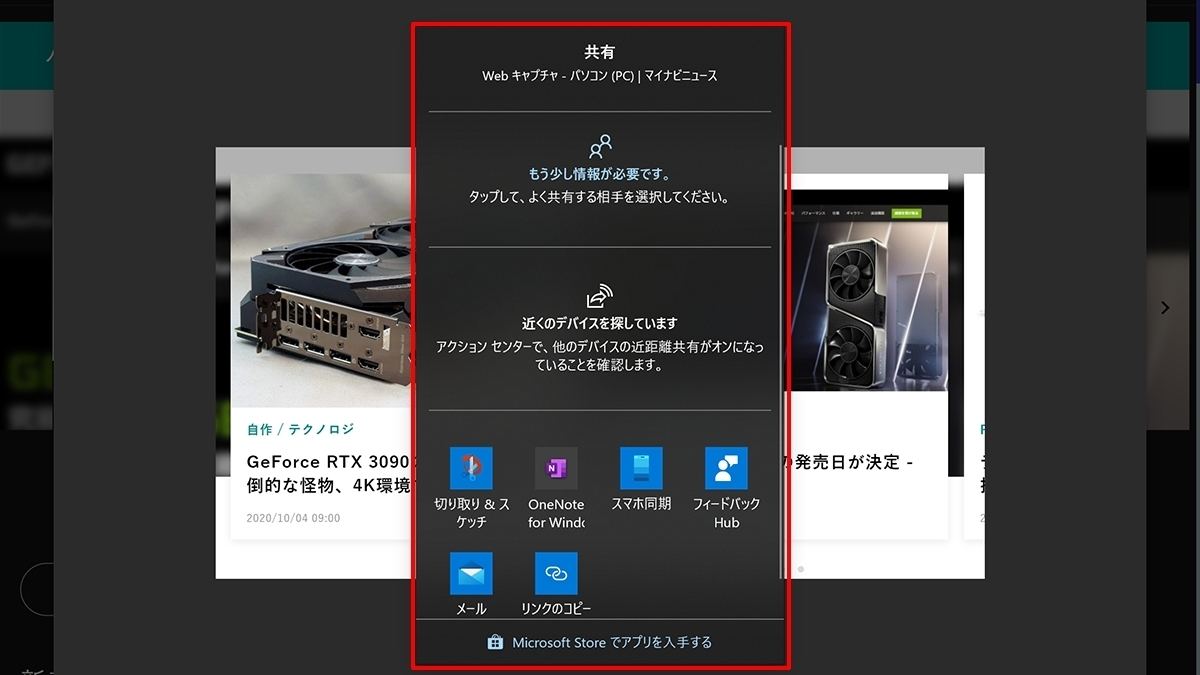Click the 自作 / テクノロジ category link
This screenshot has width=1200, height=675.
[x=301, y=429]
